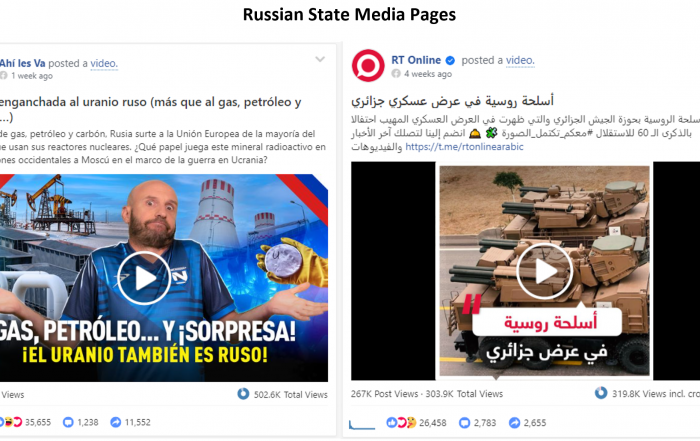
Task: Click the 502.6K Total Views insights icon
Action: 243,394
